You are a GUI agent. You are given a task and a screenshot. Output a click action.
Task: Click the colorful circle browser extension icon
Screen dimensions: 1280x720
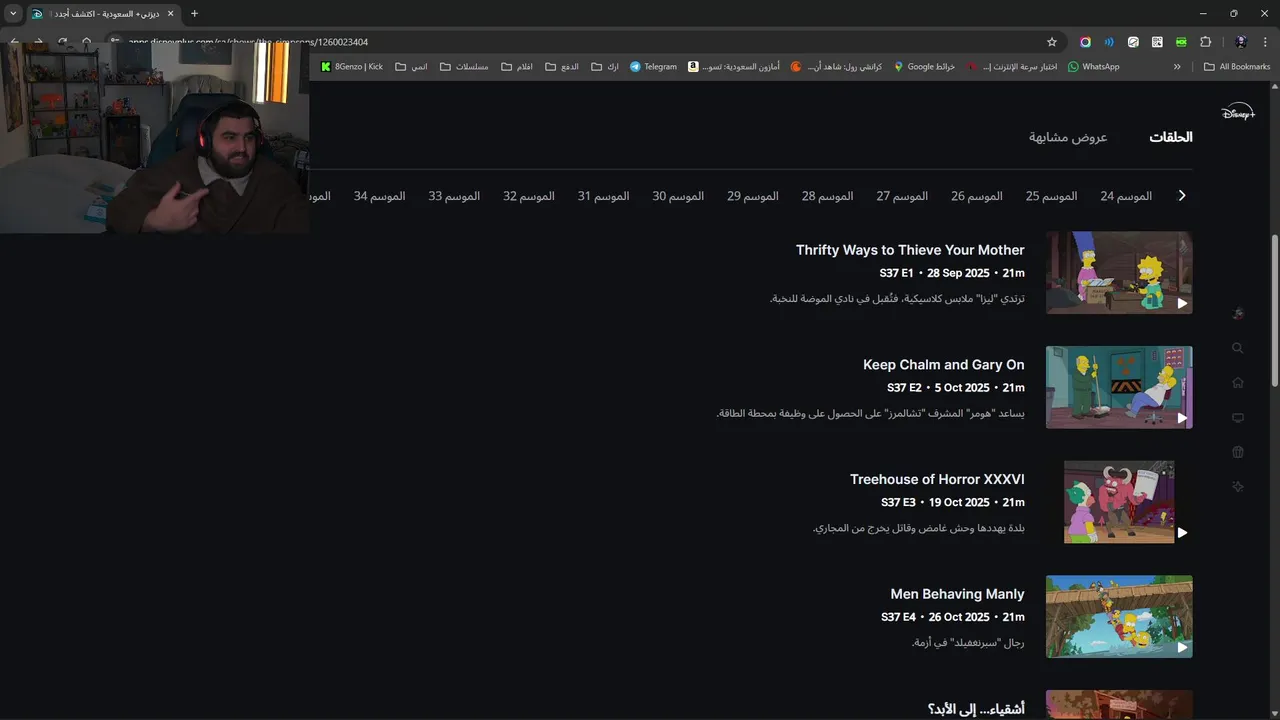tap(1085, 42)
